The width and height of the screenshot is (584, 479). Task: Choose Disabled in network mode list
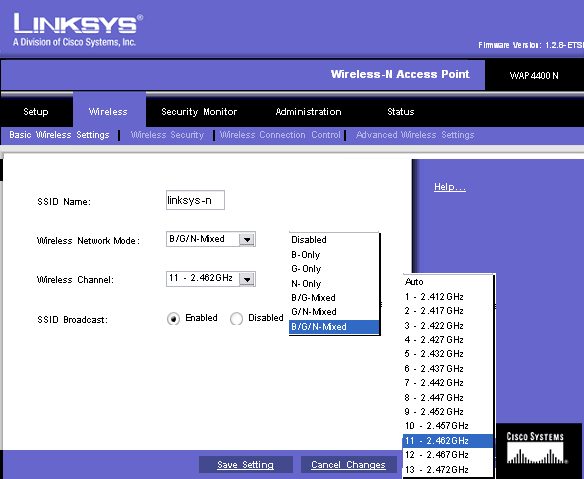click(x=334, y=240)
